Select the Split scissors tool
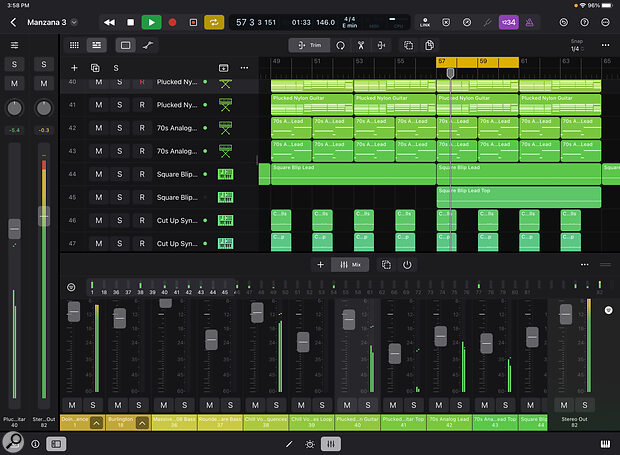The height and width of the screenshot is (455, 620). [361, 45]
